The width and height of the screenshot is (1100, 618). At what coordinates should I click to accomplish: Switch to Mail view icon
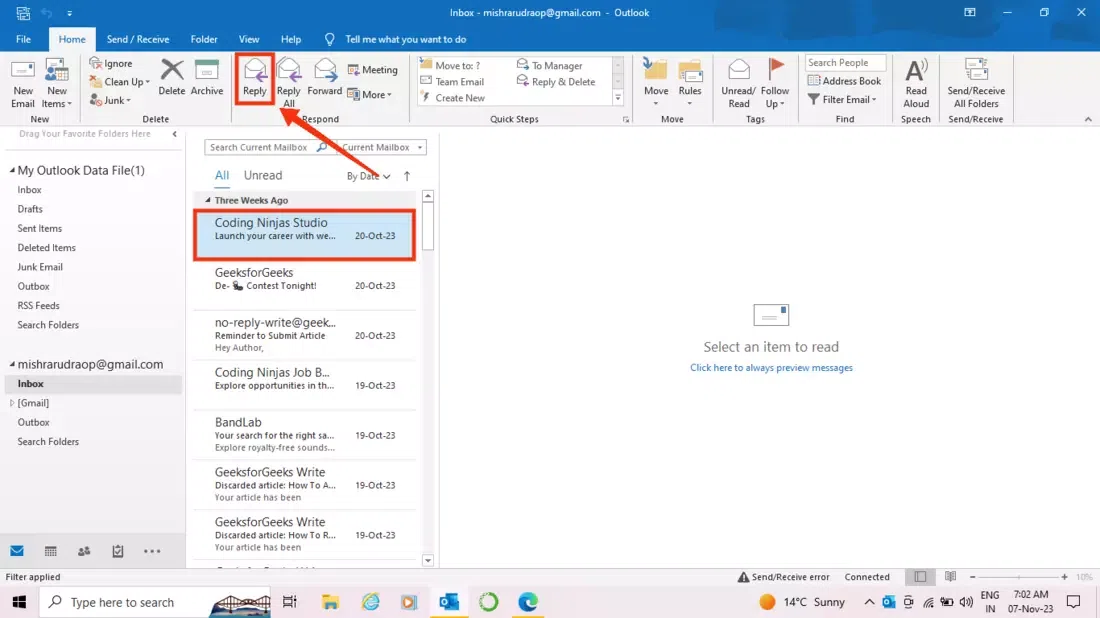coord(17,551)
